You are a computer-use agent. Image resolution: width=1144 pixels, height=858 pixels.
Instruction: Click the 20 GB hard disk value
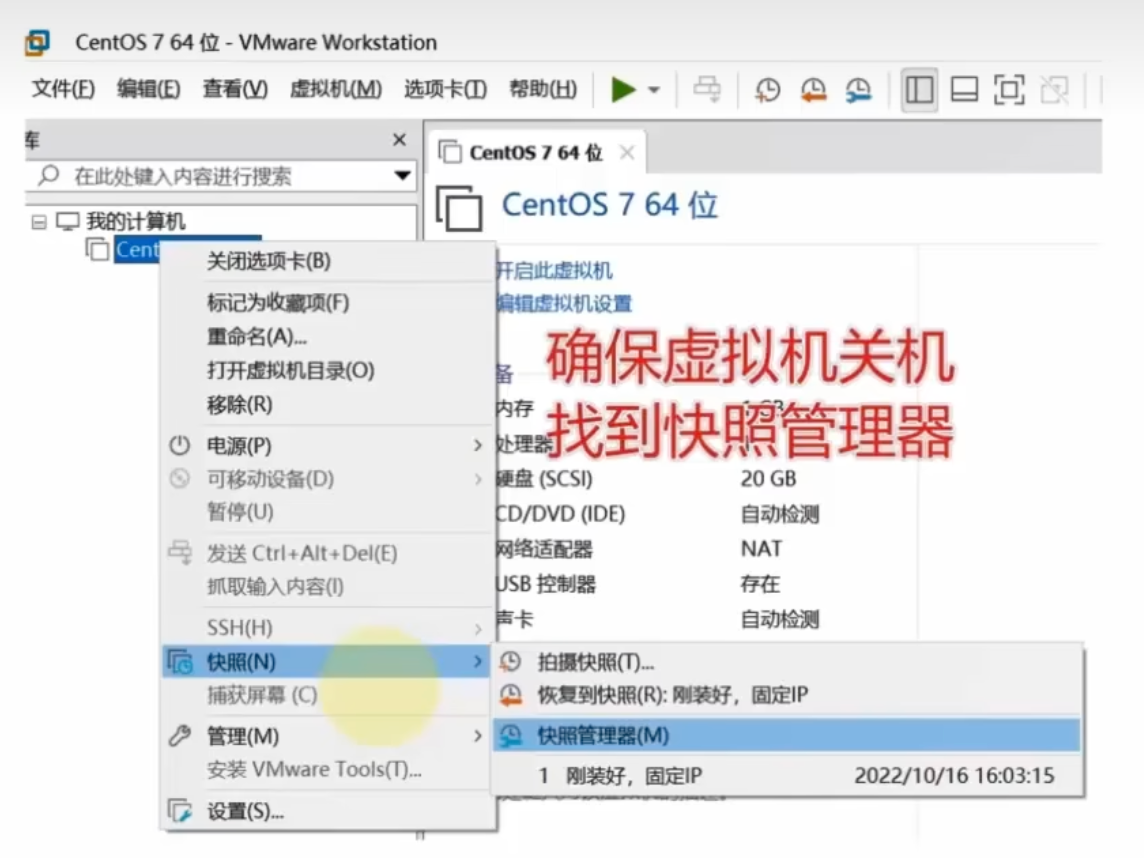tap(768, 479)
